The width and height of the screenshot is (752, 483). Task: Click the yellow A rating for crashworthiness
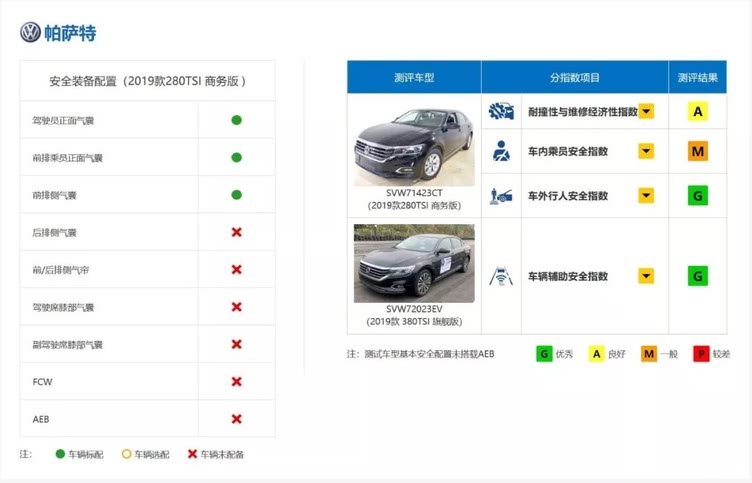click(x=698, y=111)
